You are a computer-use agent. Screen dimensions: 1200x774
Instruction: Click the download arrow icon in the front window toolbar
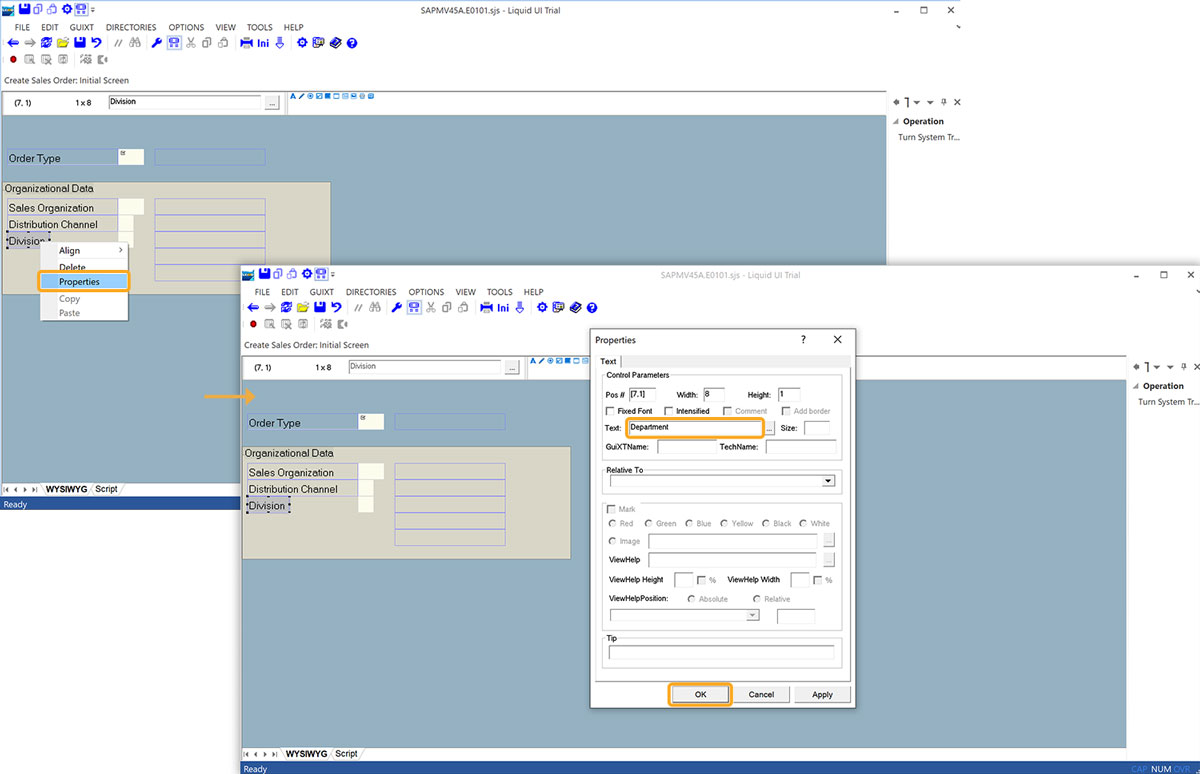[x=519, y=308]
